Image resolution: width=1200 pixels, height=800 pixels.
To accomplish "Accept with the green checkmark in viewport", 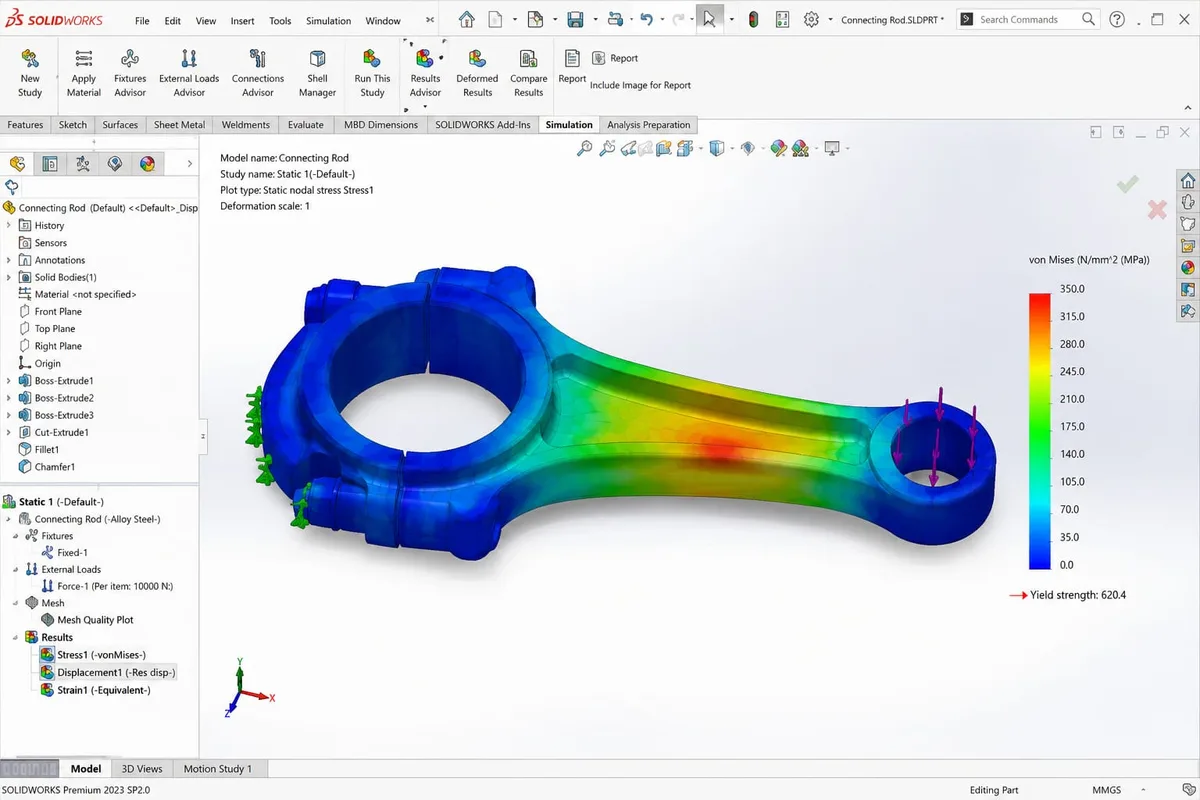I will tap(1128, 184).
